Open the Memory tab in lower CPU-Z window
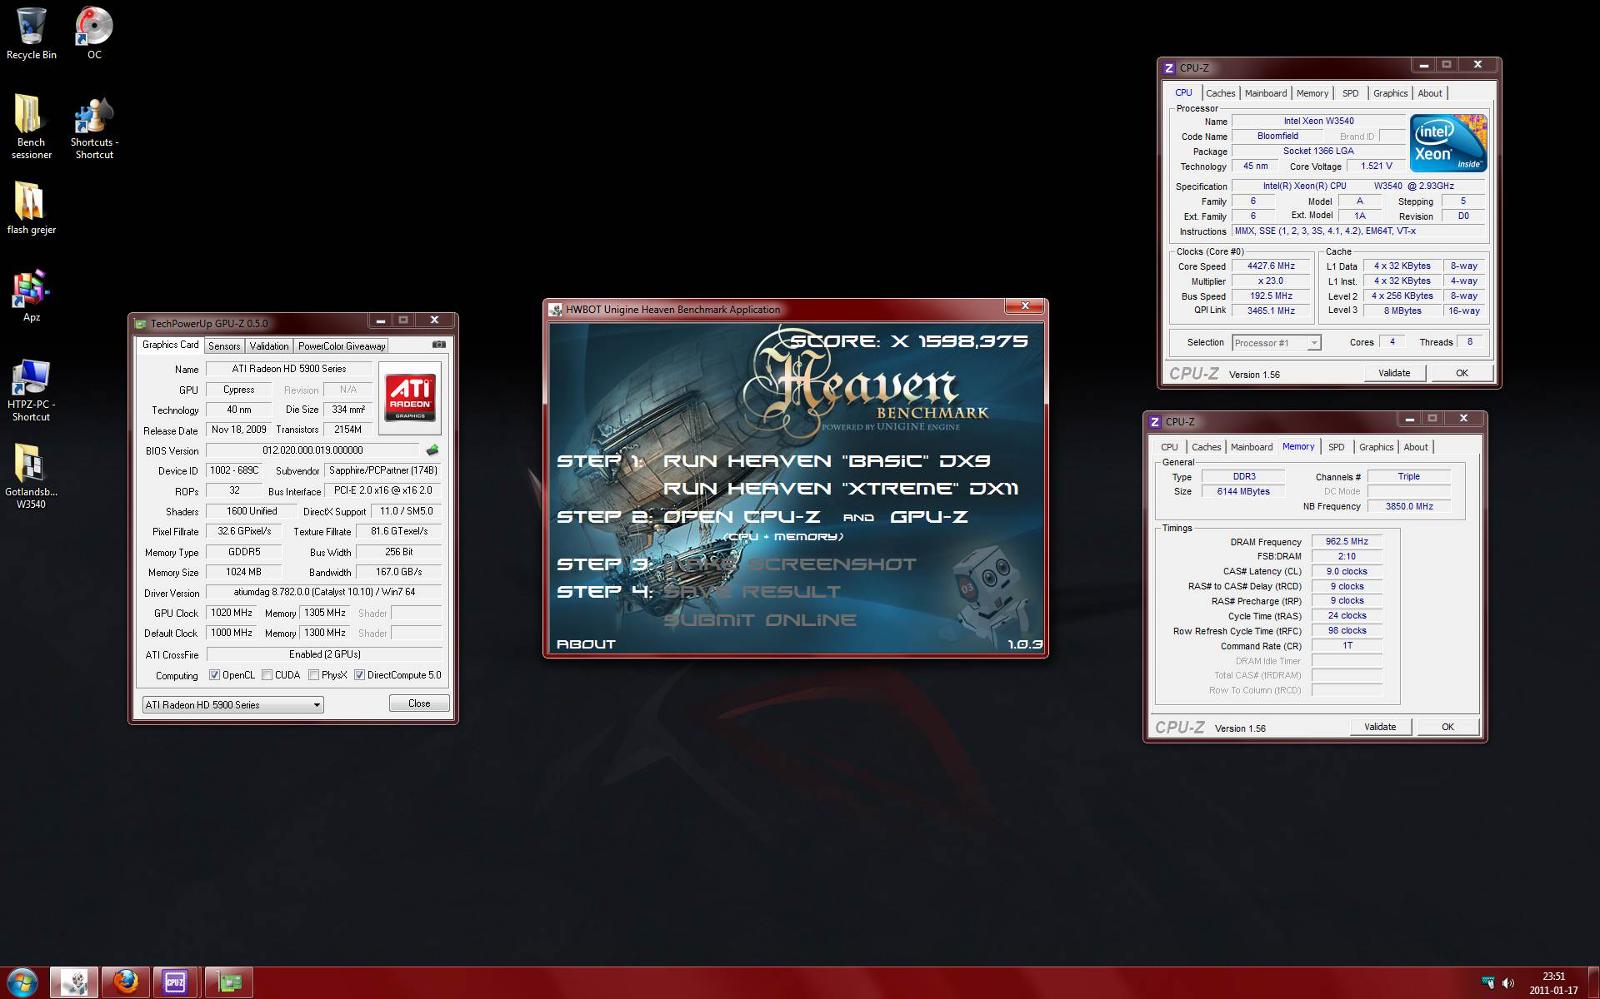This screenshot has width=1600, height=999. pyautogui.click(x=1298, y=447)
